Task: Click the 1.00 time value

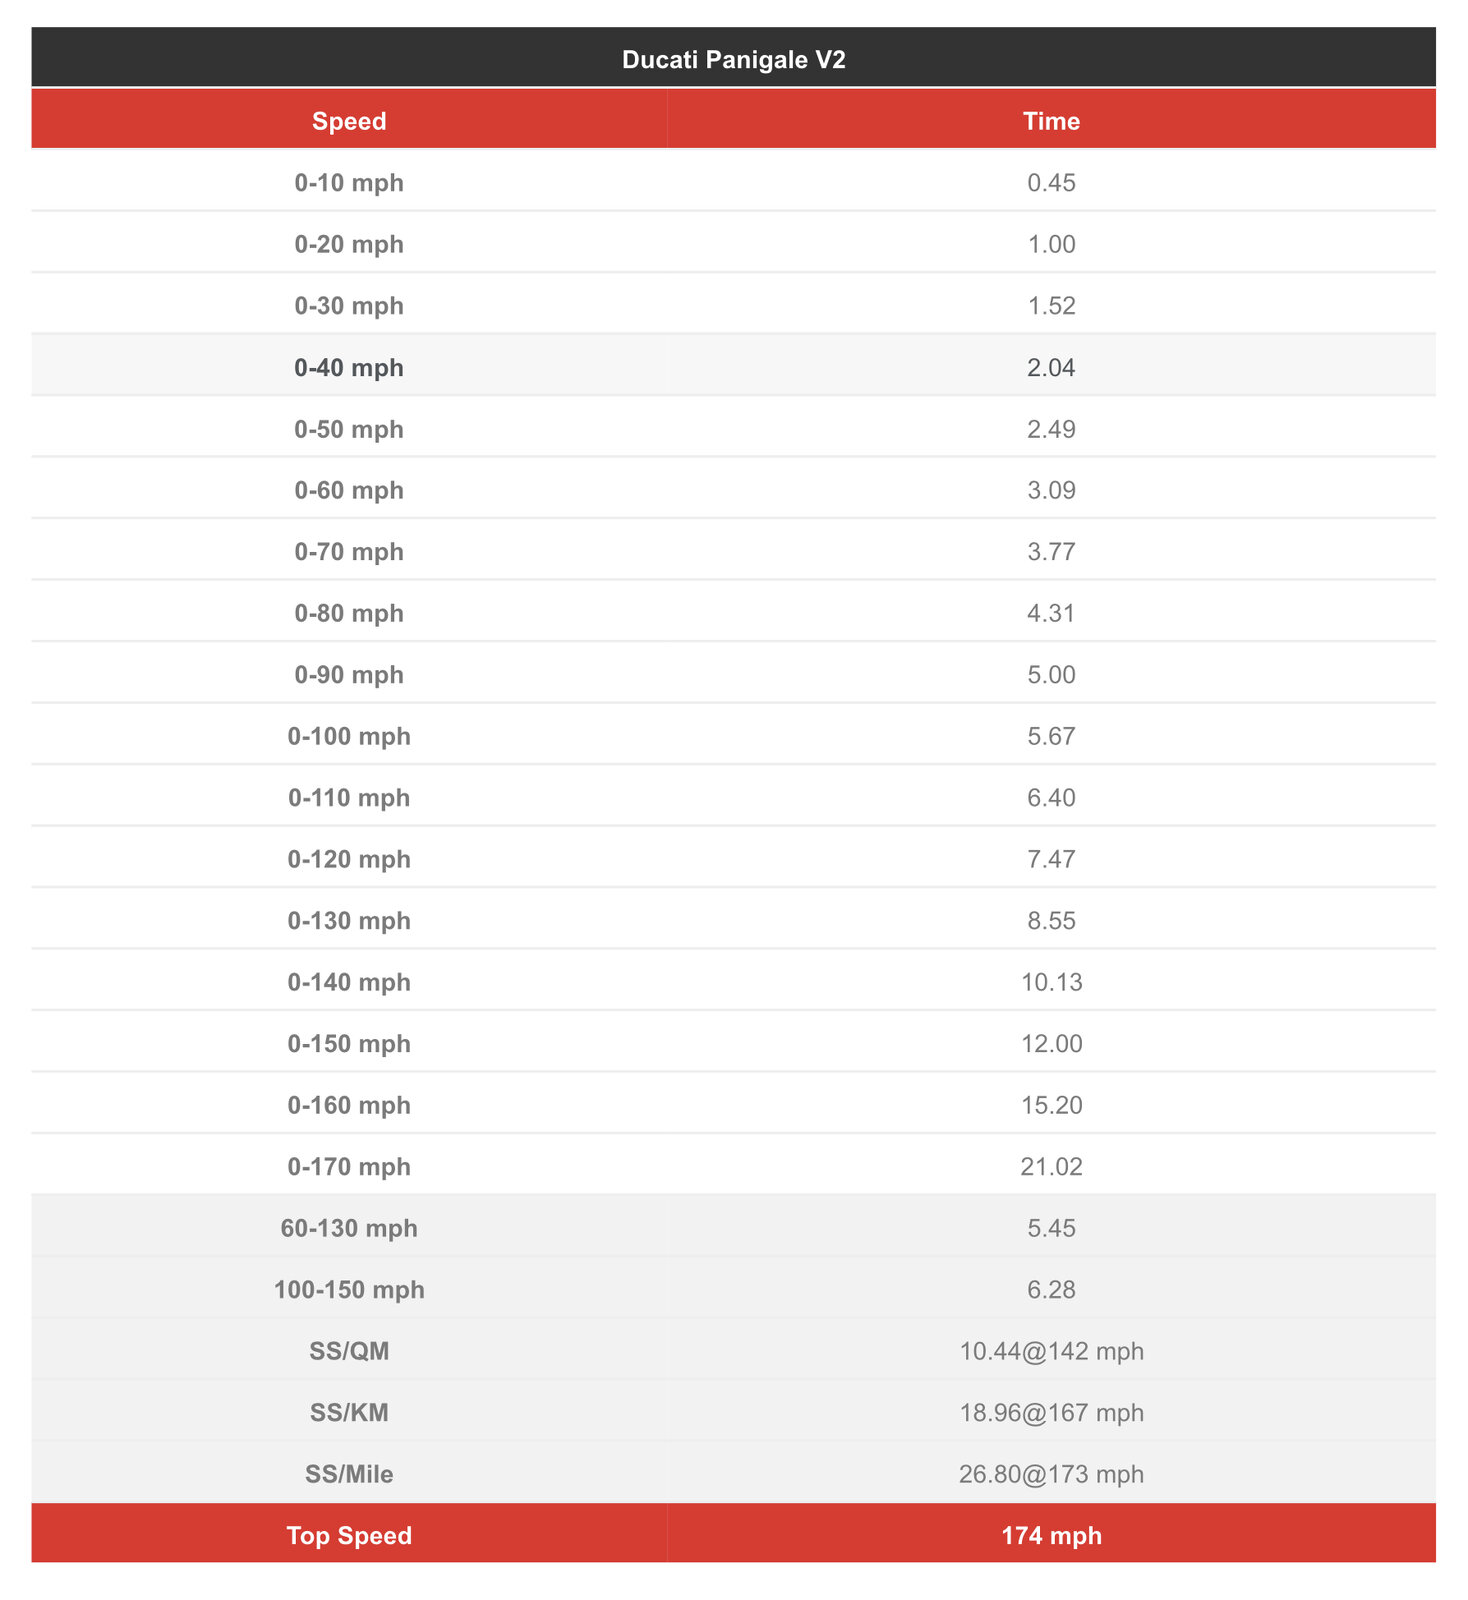Action: pyautogui.click(x=1051, y=244)
